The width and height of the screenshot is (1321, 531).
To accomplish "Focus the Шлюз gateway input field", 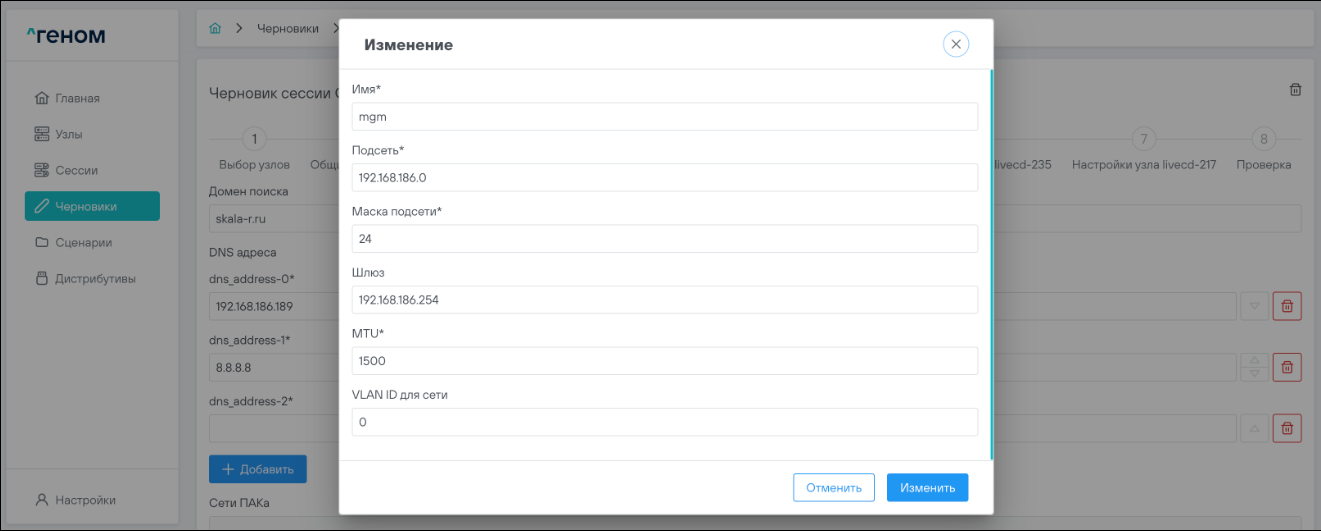I will point(664,300).
